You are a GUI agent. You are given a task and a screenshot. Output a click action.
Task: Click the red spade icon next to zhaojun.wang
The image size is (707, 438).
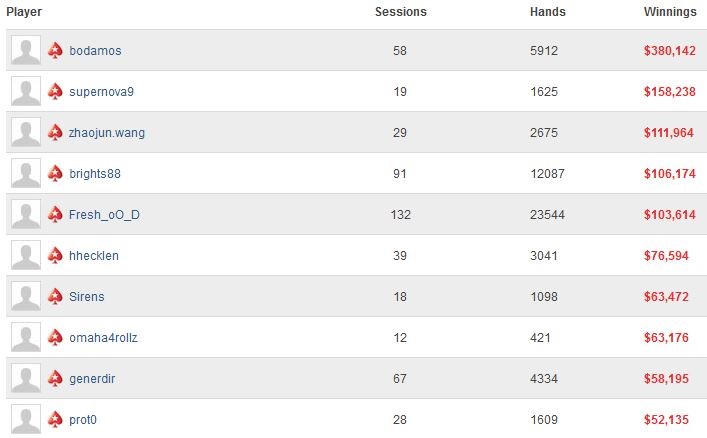point(55,133)
